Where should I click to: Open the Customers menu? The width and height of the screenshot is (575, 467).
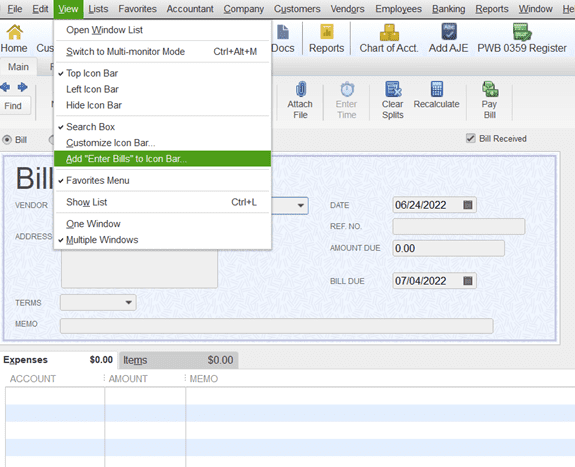[297, 9]
